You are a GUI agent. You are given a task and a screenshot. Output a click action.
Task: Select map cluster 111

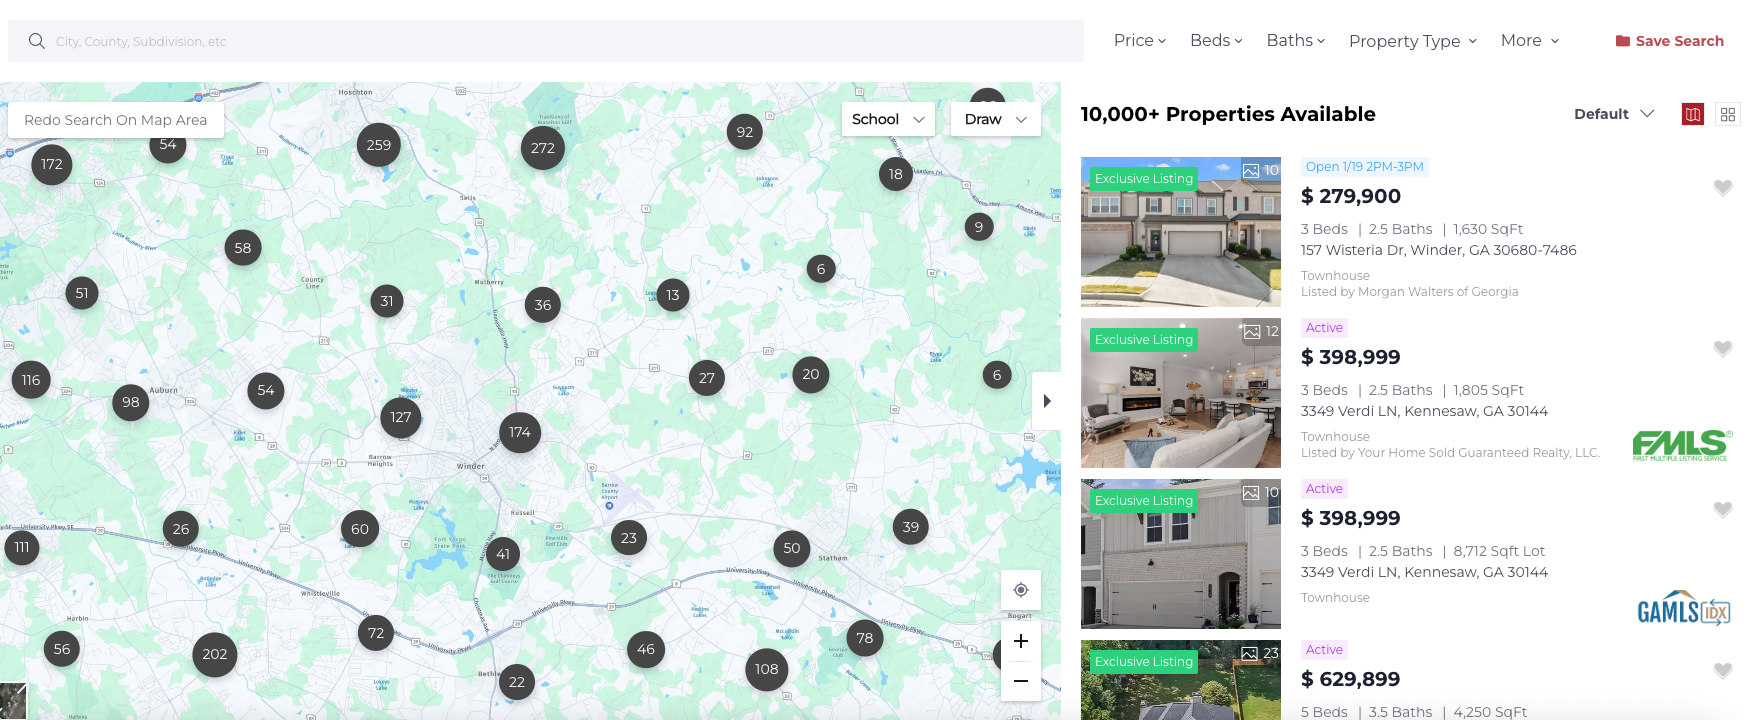pyautogui.click(x=22, y=548)
